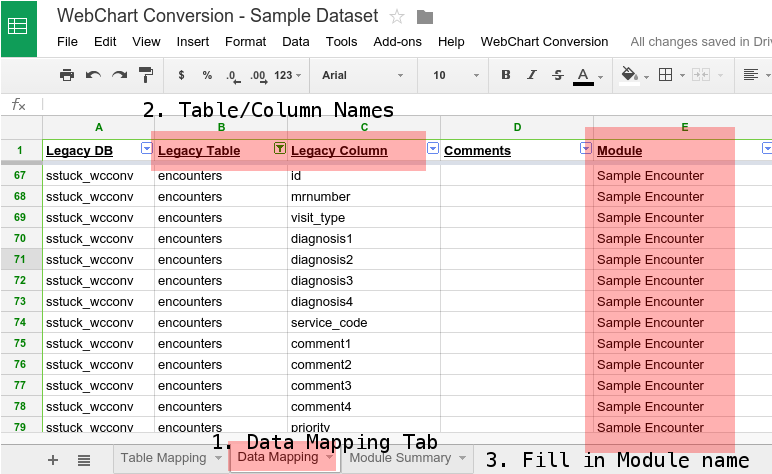Undo the last action
This screenshot has height=474, width=772.
coord(93,75)
